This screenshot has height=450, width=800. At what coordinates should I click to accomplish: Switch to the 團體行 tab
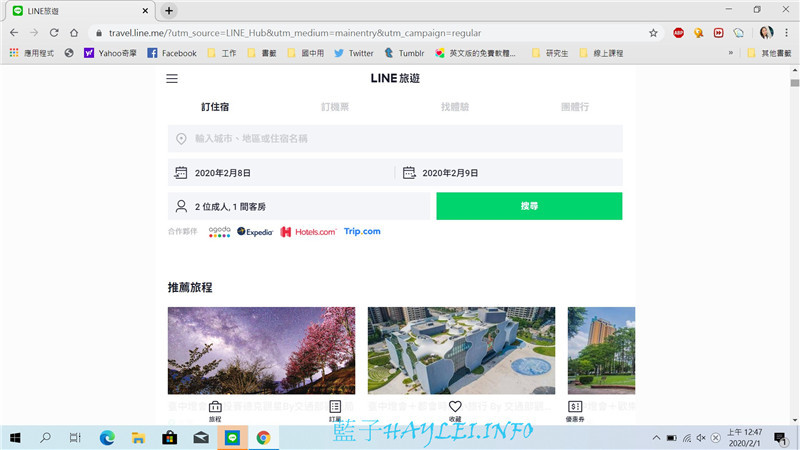[x=574, y=107]
